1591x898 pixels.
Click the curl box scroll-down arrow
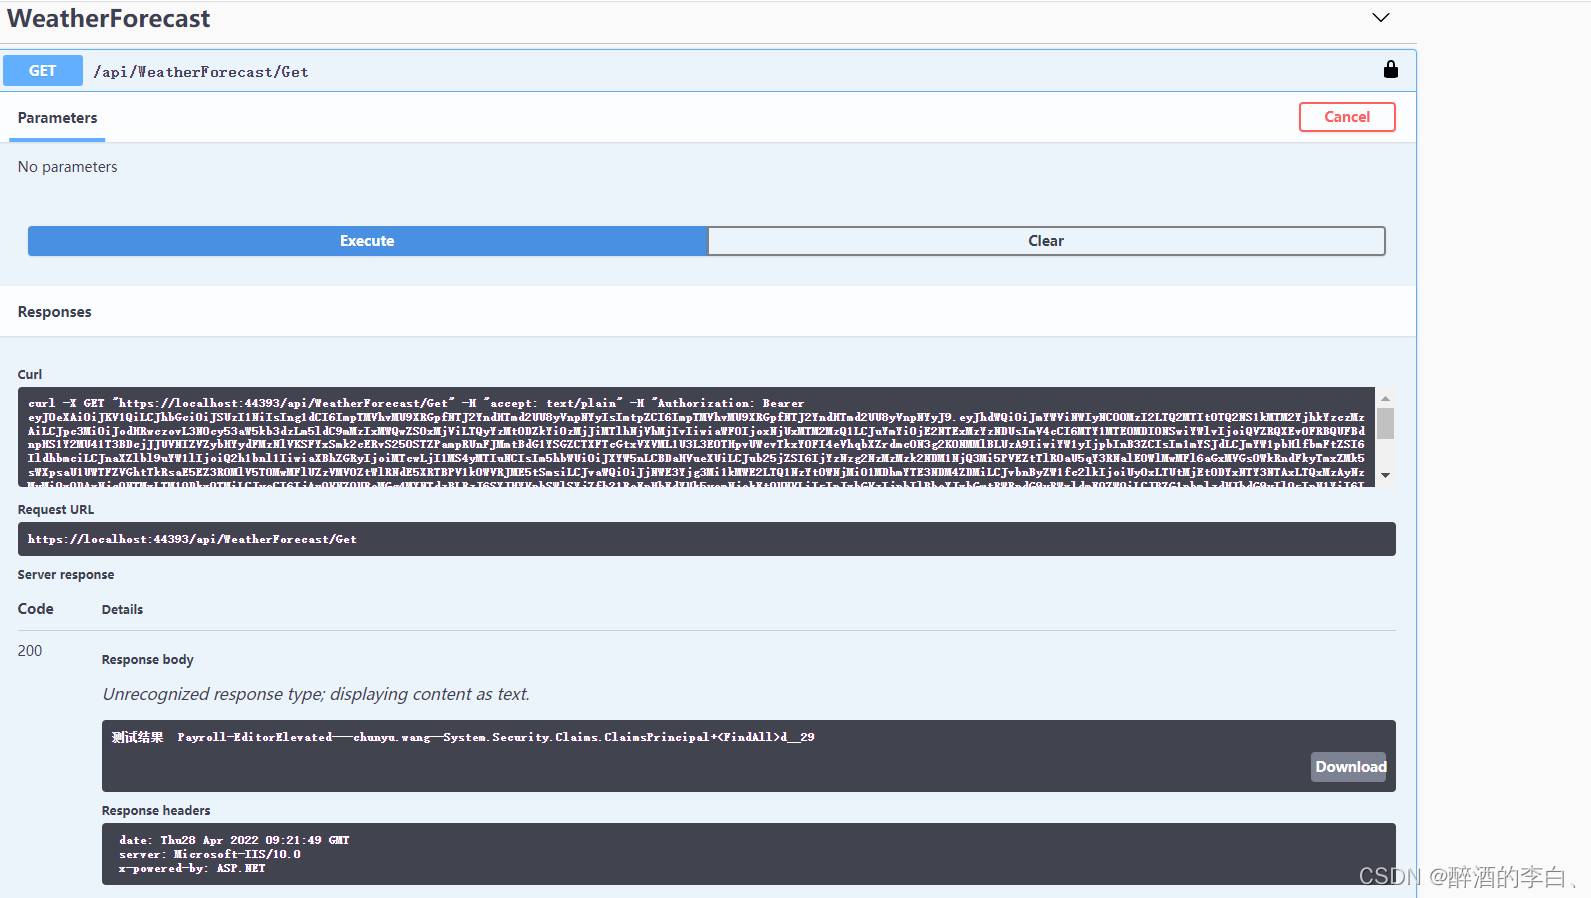coord(1385,475)
